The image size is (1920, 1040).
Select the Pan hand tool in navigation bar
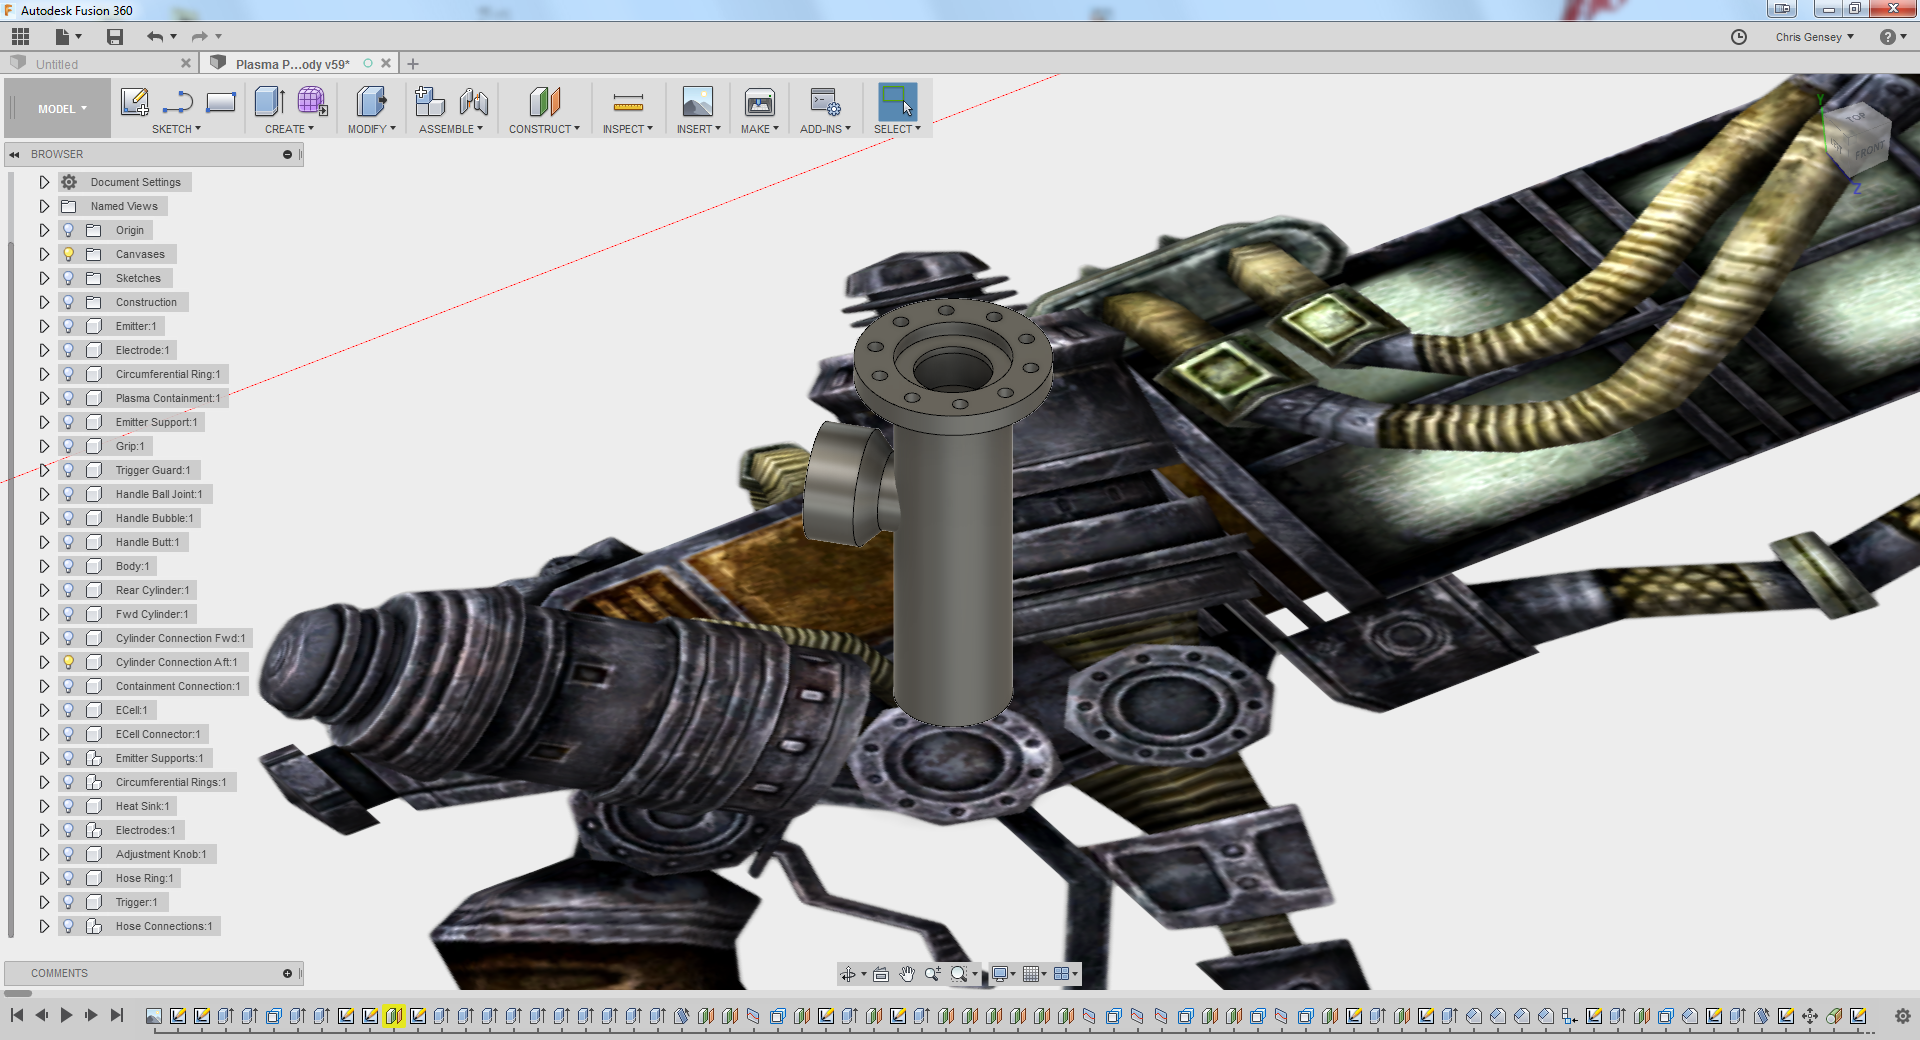906,974
